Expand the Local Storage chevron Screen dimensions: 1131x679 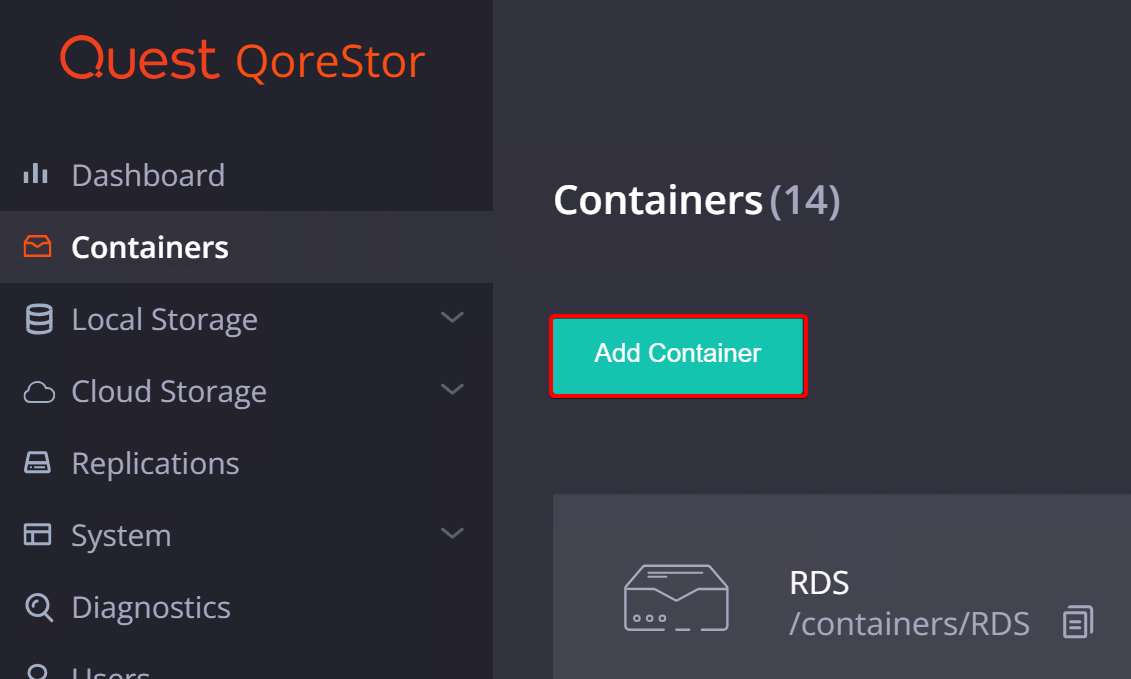452,318
